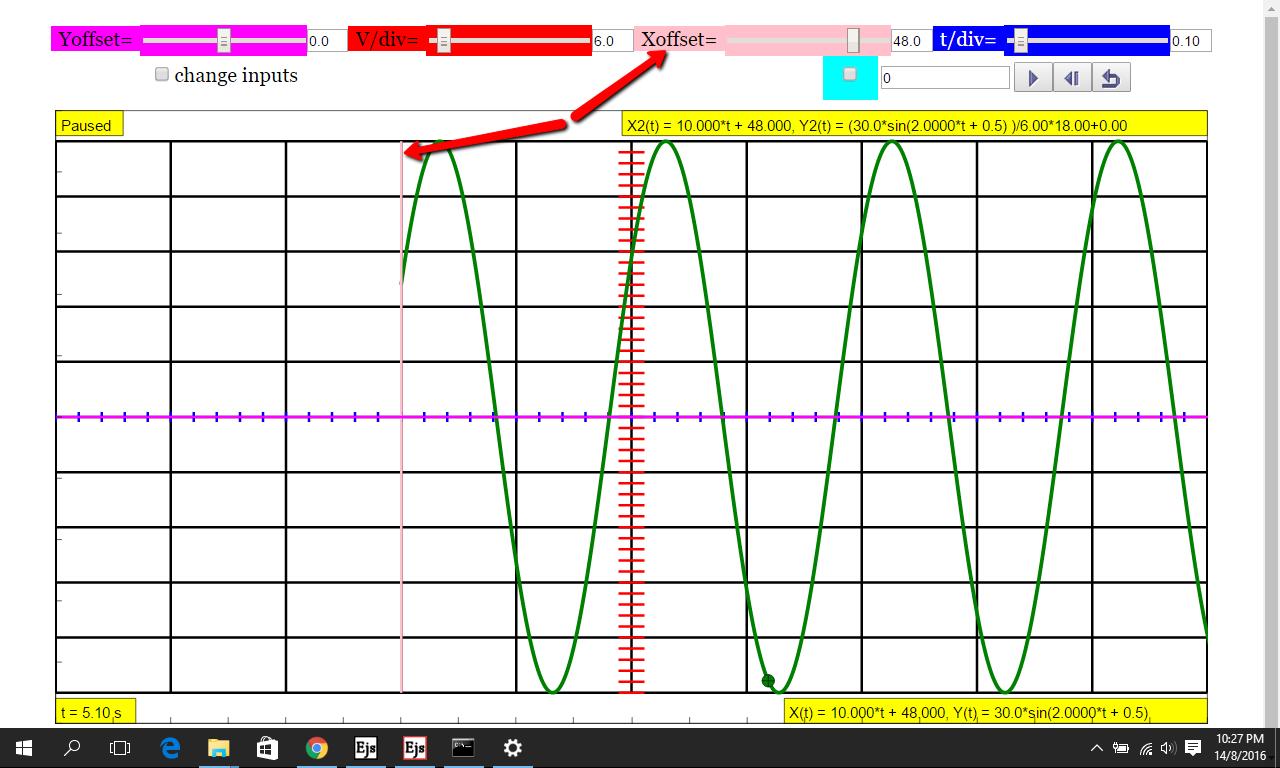Click the dark green trace point on the waveform
The width and height of the screenshot is (1280, 768).
pyautogui.click(x=768, y=681)
